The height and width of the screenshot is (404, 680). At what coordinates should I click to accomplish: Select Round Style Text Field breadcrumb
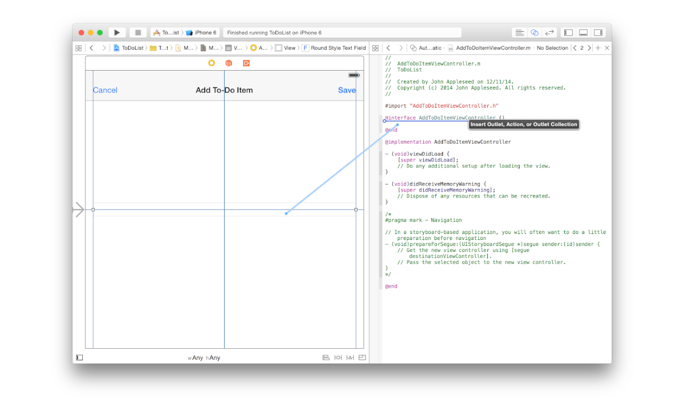(334, 48)
